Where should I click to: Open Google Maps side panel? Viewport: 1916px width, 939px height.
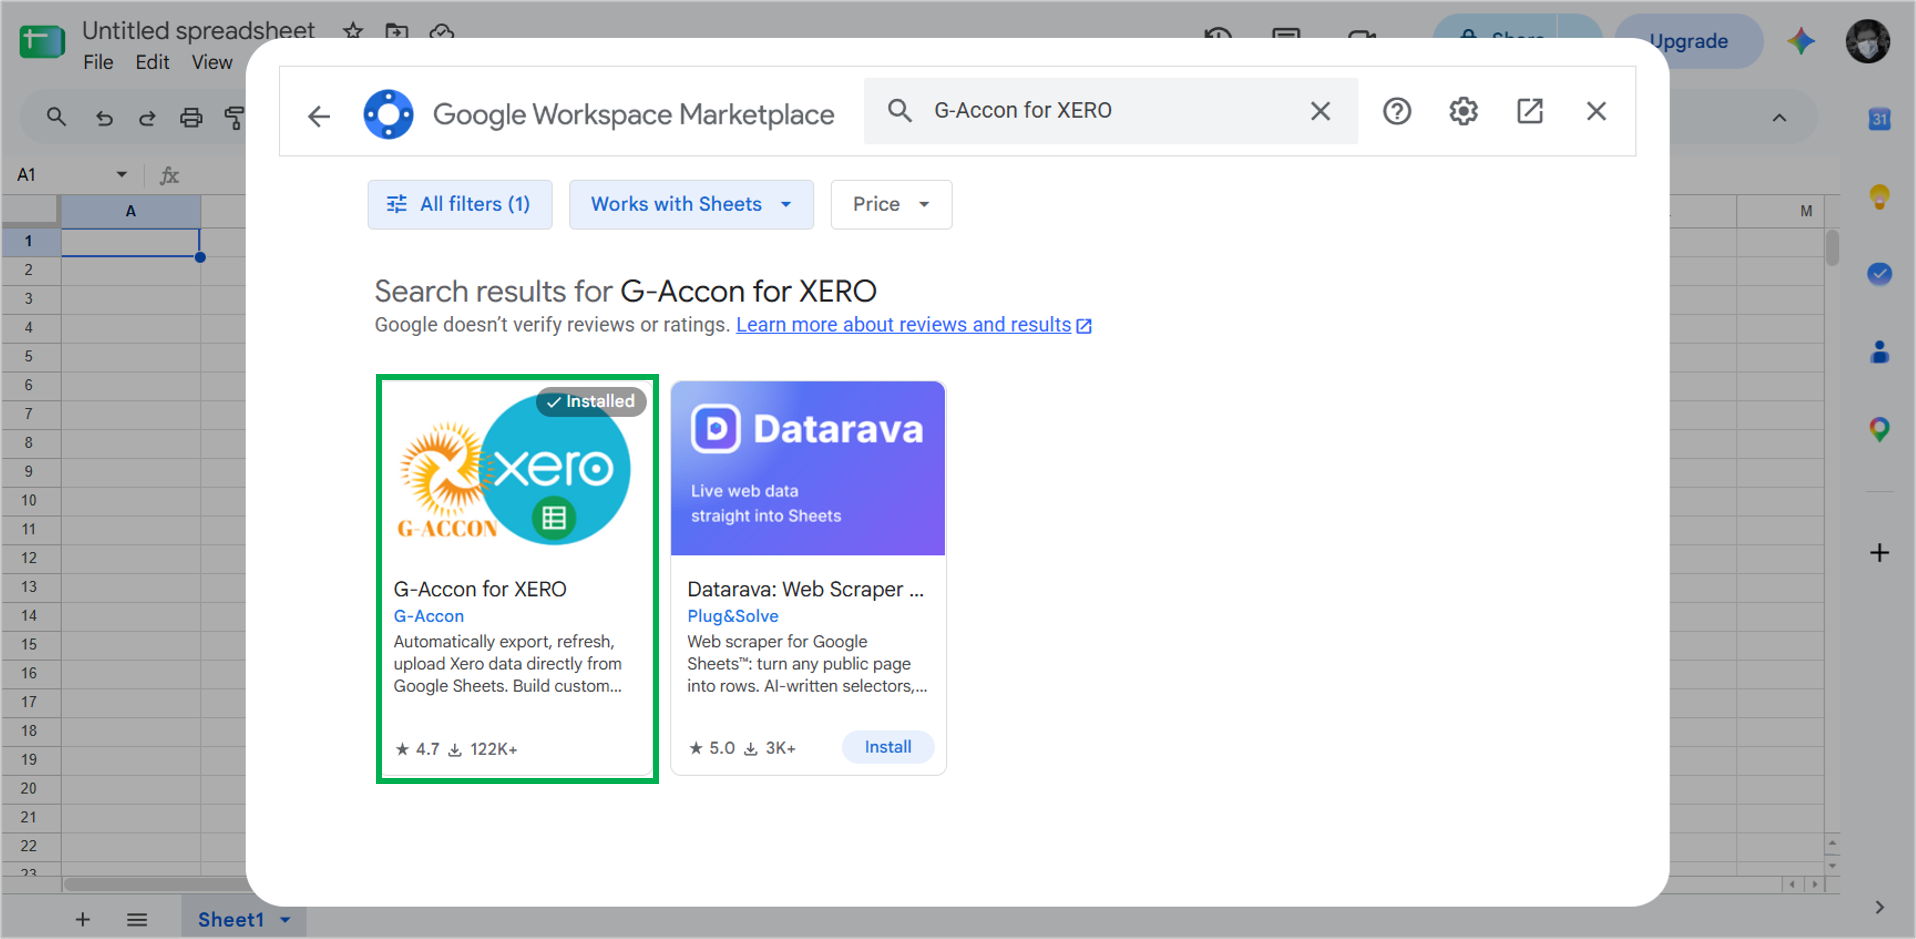(x=1880, y=430)
